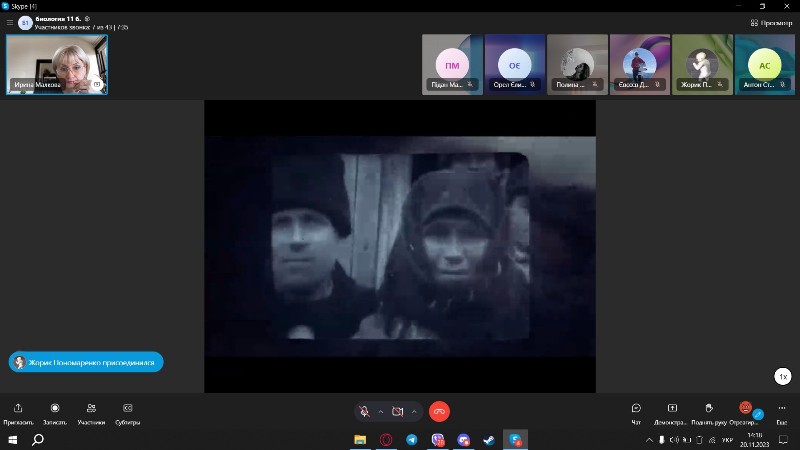Click Skype icon in the taskbar
This screenshot has width=800, height=450.
click(515, 440)
